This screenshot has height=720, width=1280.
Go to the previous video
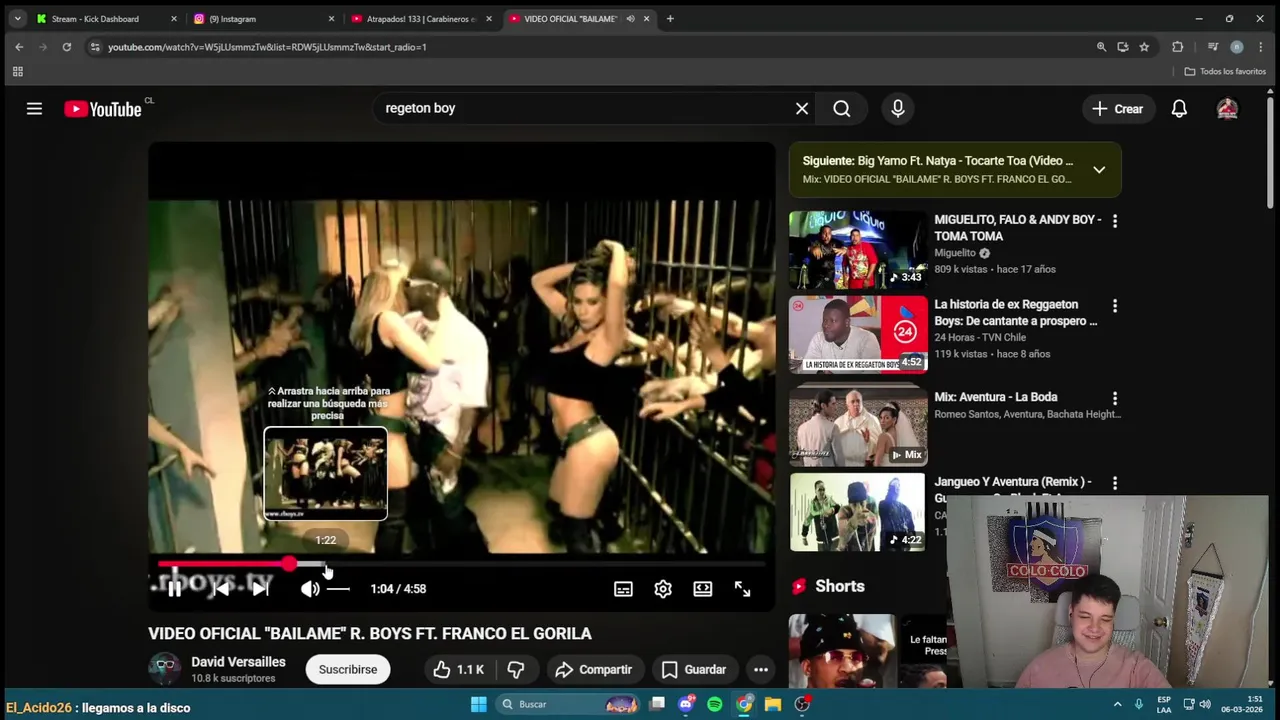pyautogui.click(x=221, y=589)
